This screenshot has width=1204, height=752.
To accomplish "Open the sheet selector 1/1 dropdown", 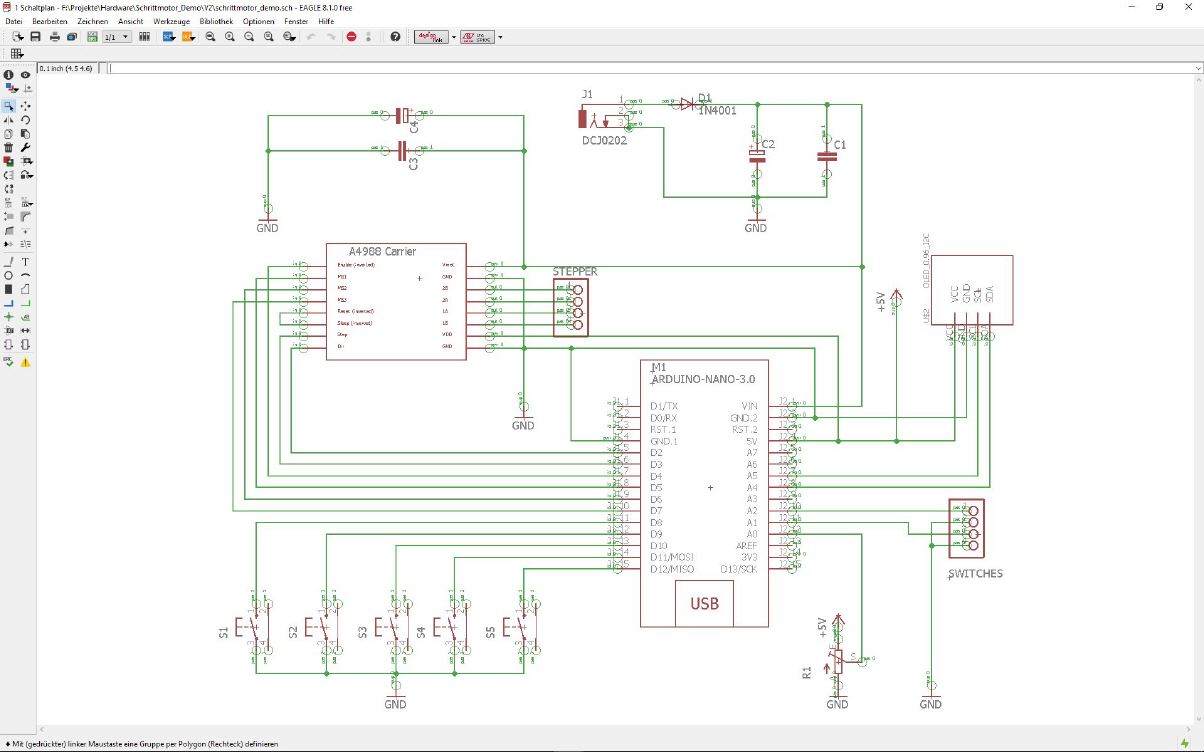I will pyautogui.click(x=117, y=37).
